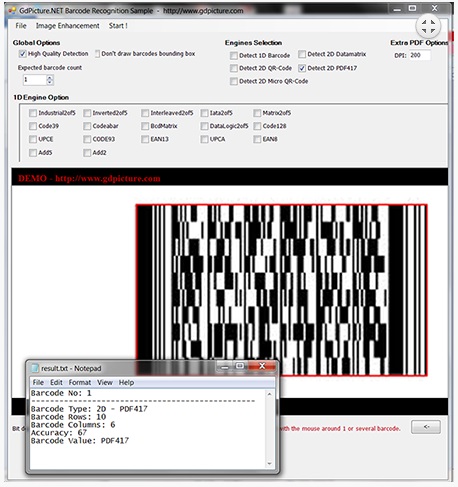Click the 'Accuracy: 67' line in Notepad

(59, 433)
